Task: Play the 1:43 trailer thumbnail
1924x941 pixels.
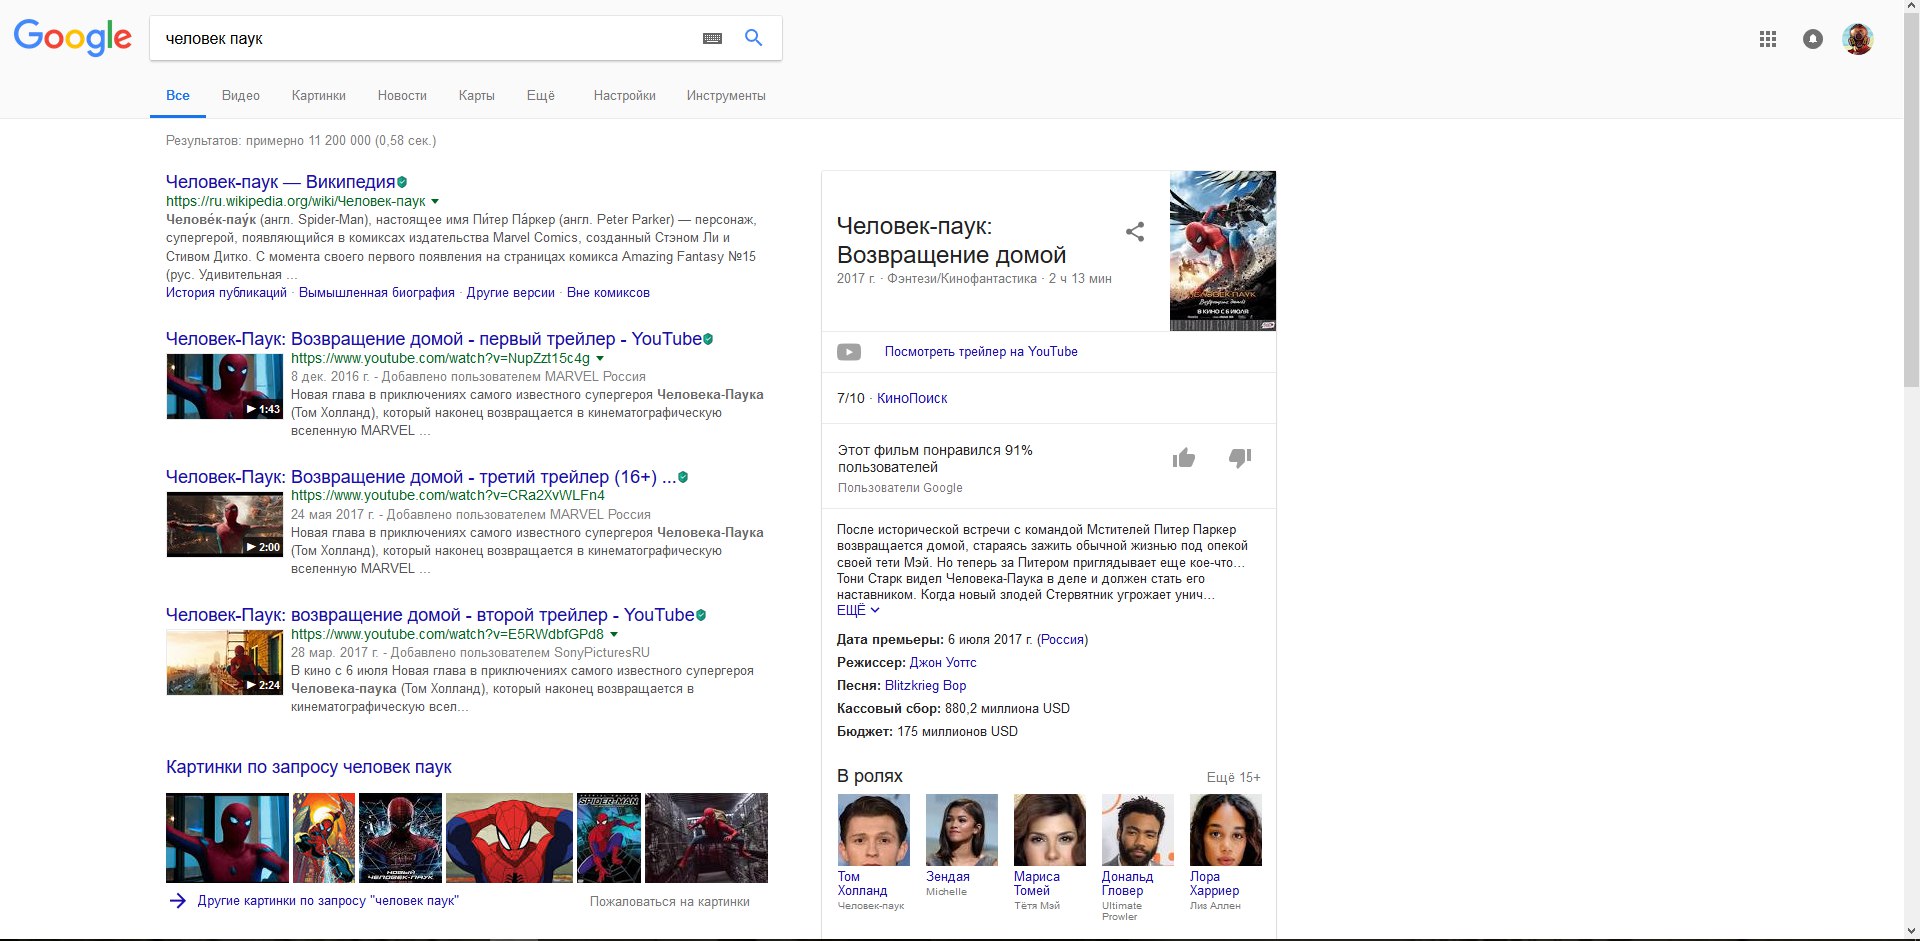Action: click(225, 386)
